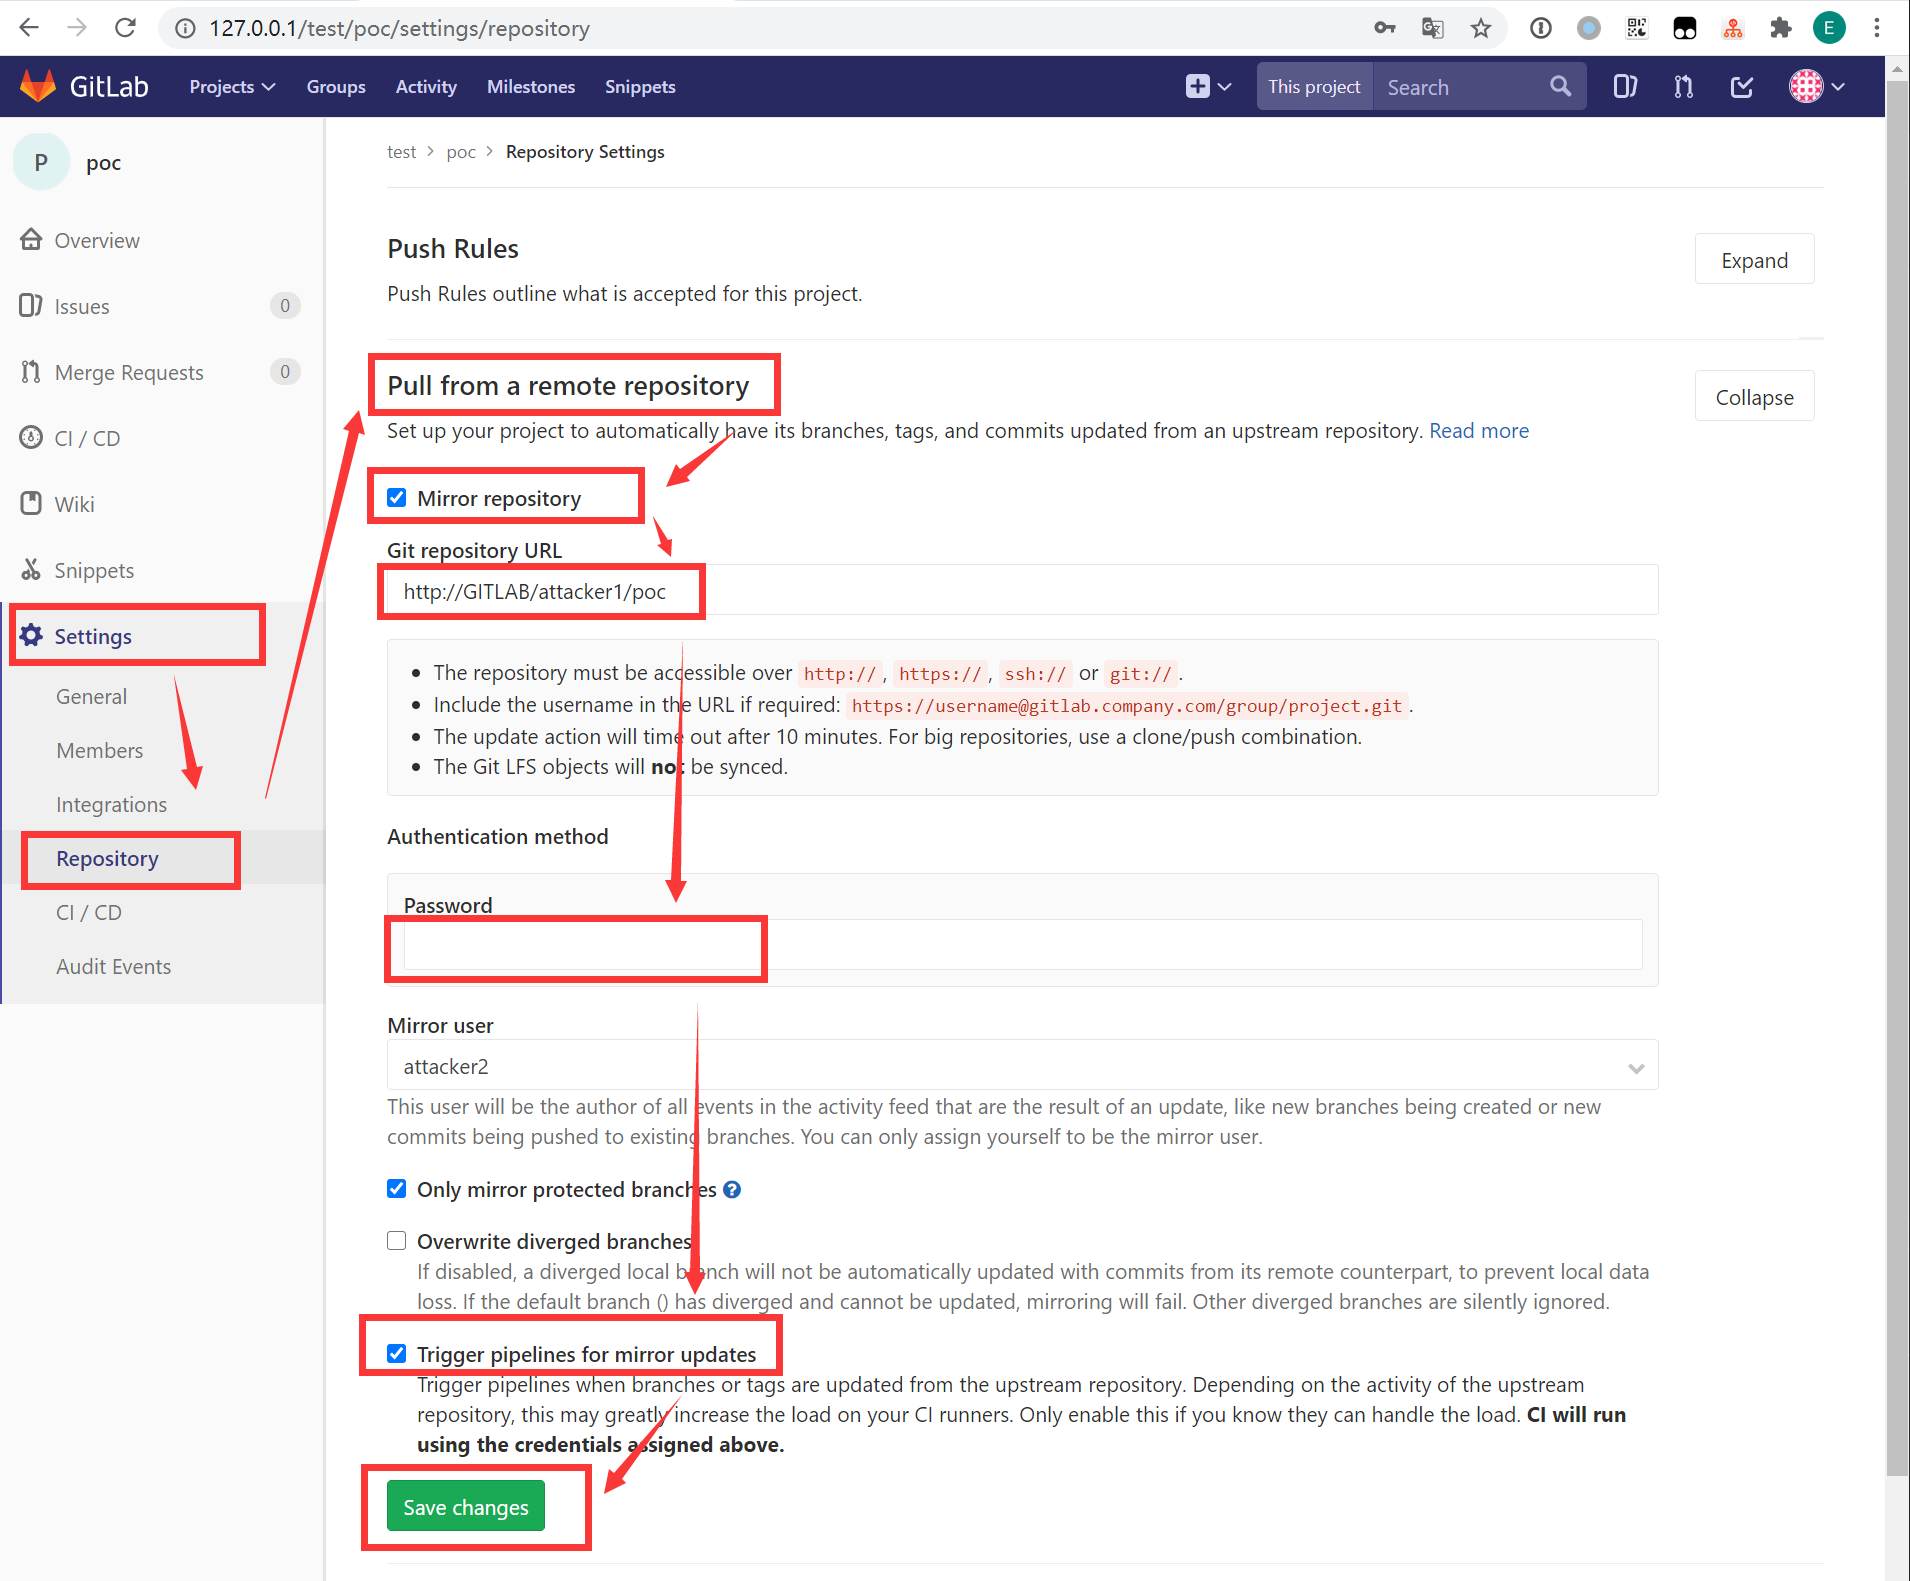This screenshot has height=1581, width=1910.
Task: Click the GitLab fox logo
Action: [x=38, y=86]
